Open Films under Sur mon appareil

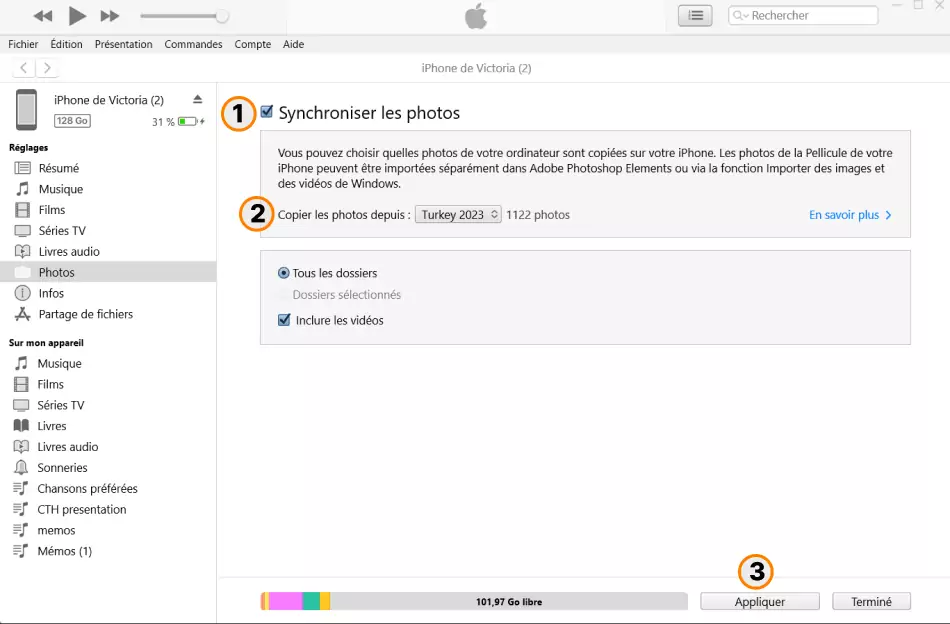pyautogui.click(x=50, y=384)
